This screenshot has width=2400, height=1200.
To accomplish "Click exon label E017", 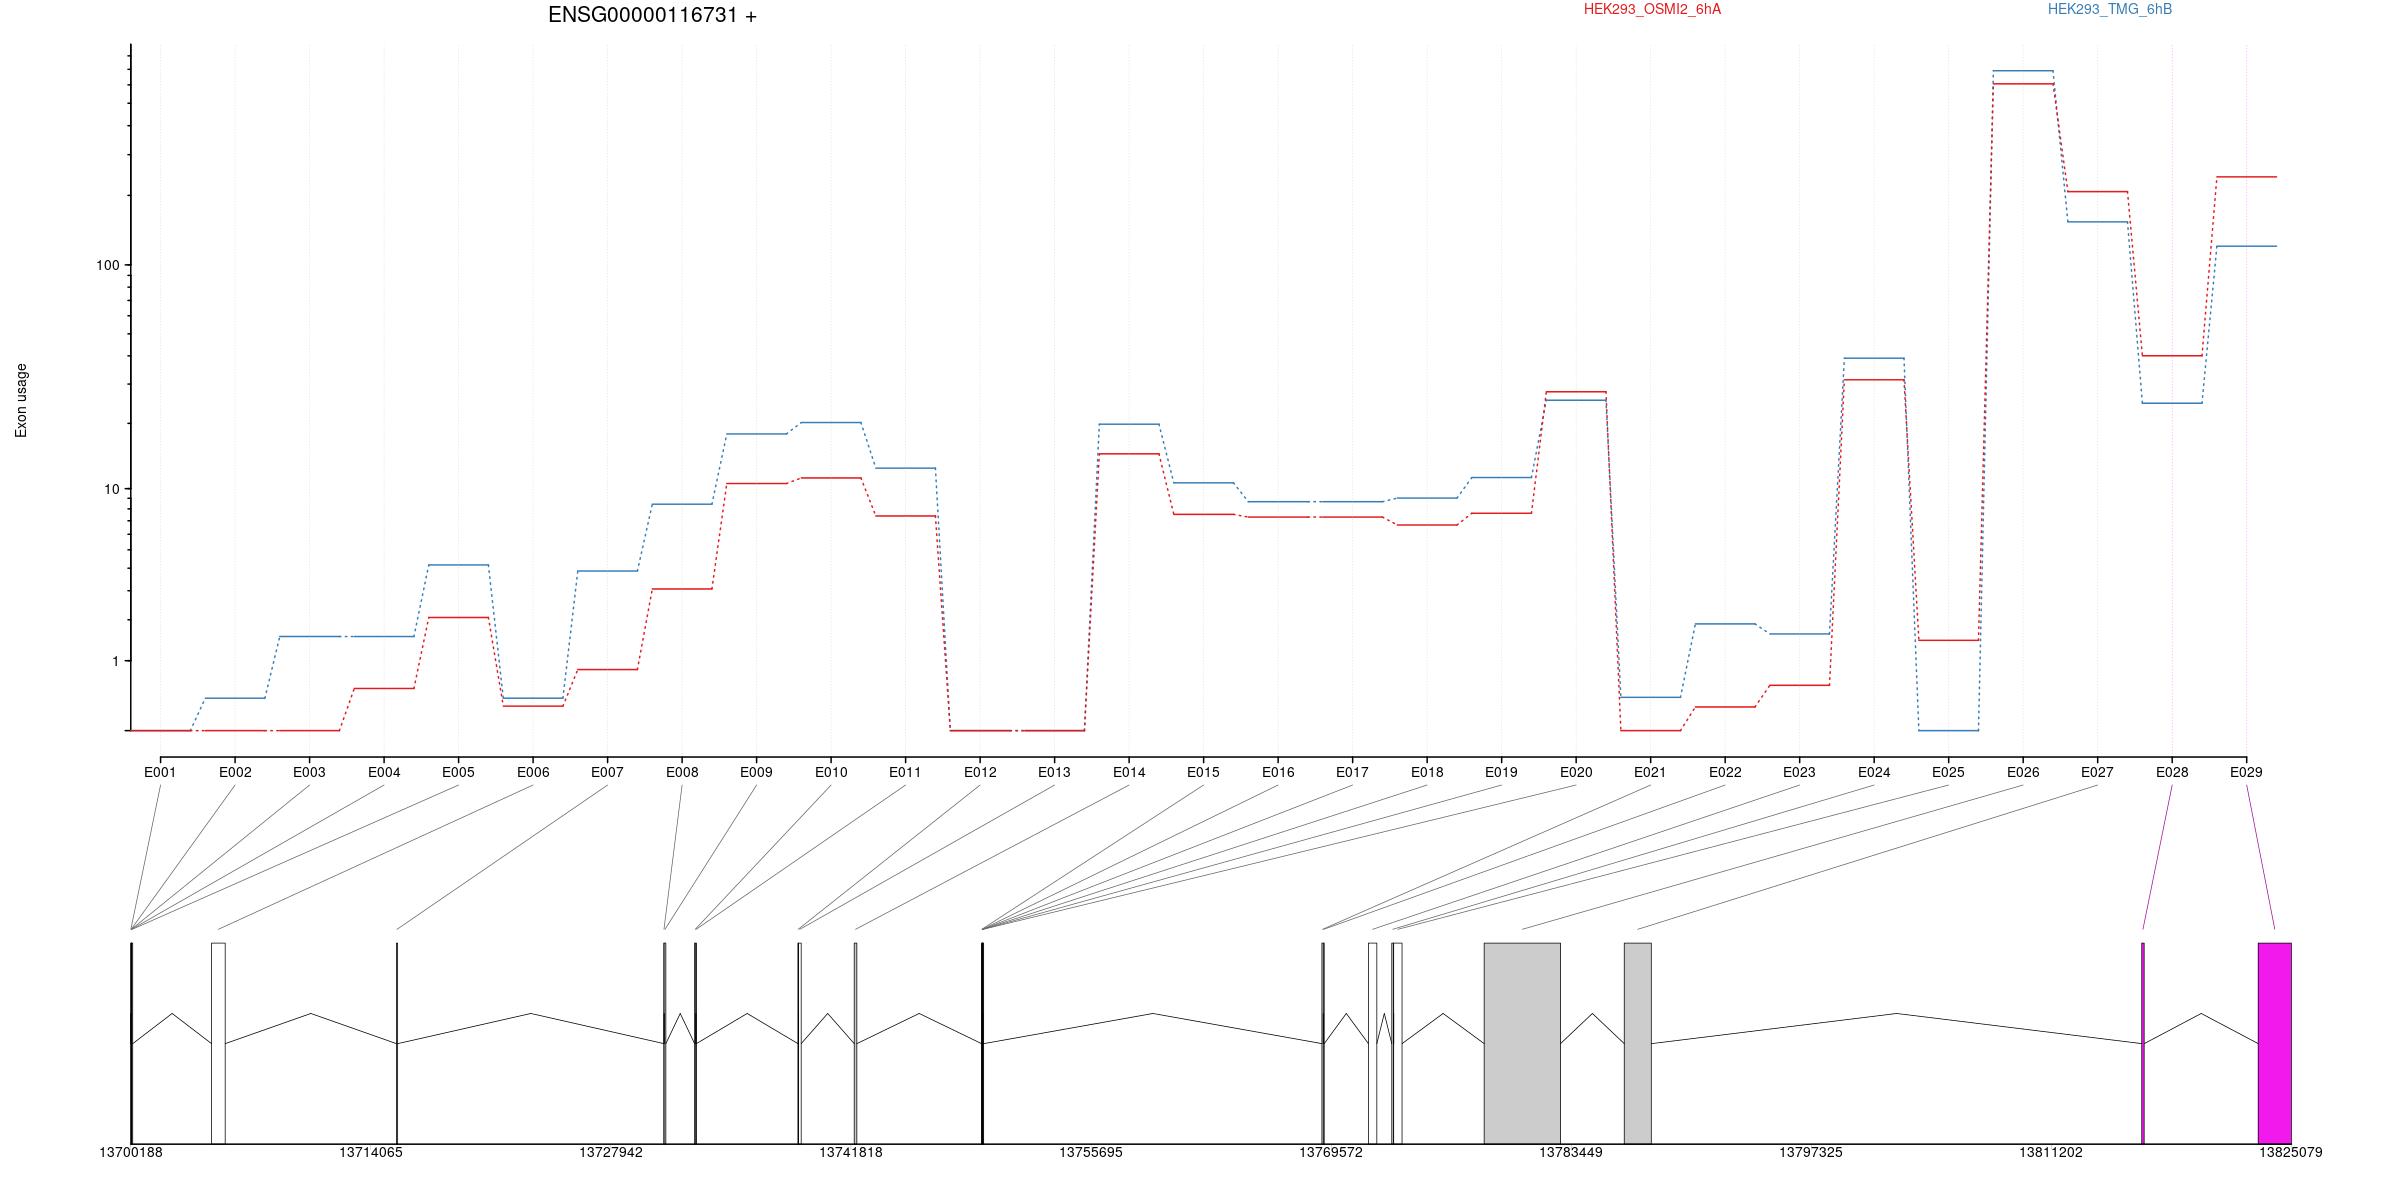I will (x=1352, y=772).
